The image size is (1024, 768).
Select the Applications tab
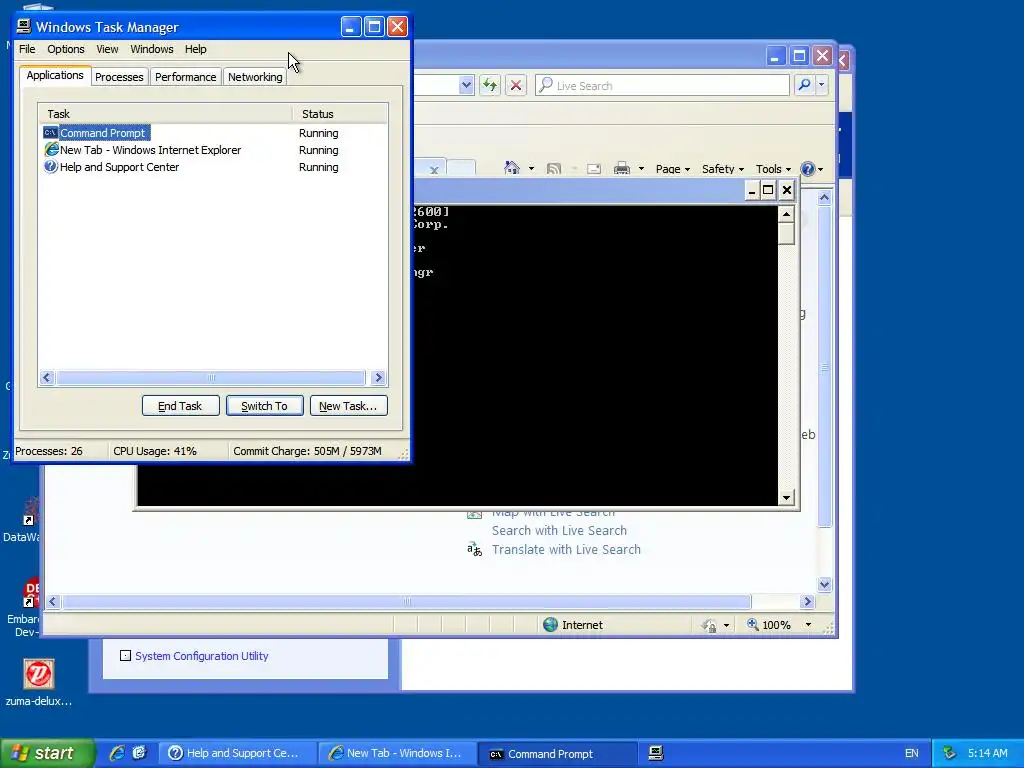coord(55,75)
